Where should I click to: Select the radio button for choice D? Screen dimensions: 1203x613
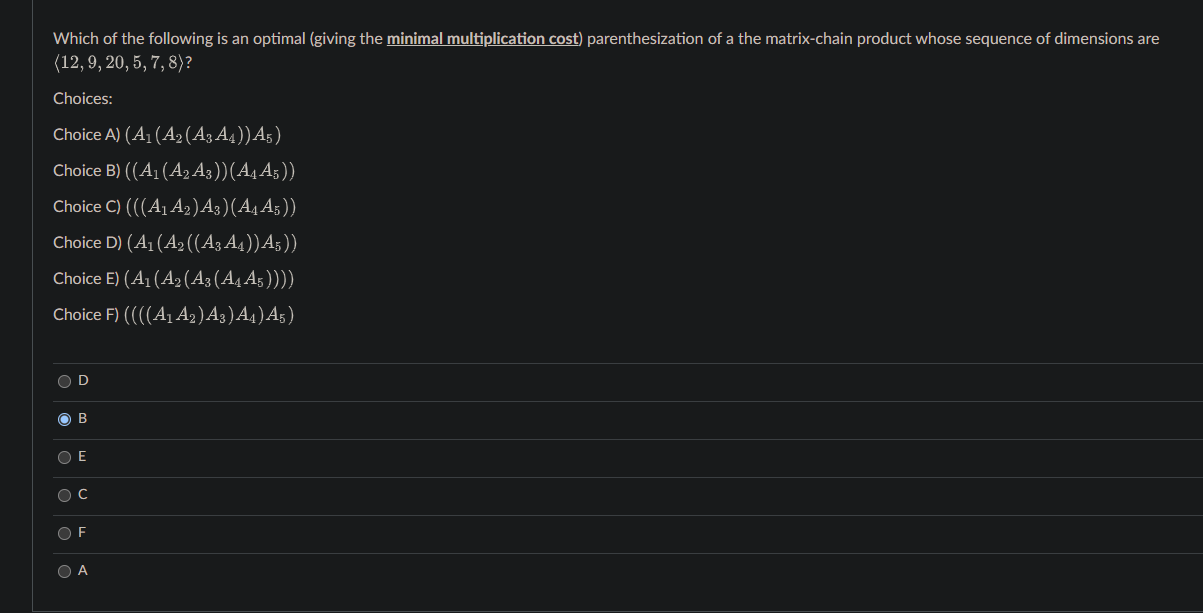click(x=64, y=380)
